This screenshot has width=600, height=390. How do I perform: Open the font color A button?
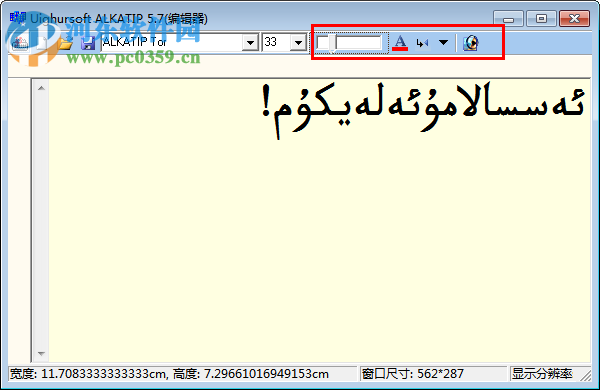[x=400, y=42]
